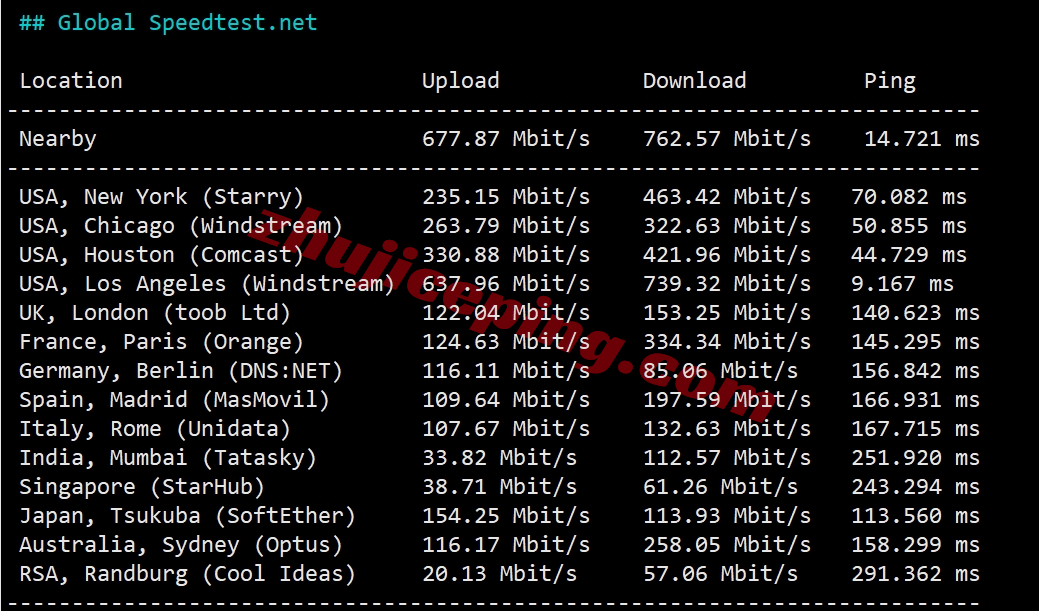Select the Ping column header
The image size is (1039, 611).
[x=890, y=81]
